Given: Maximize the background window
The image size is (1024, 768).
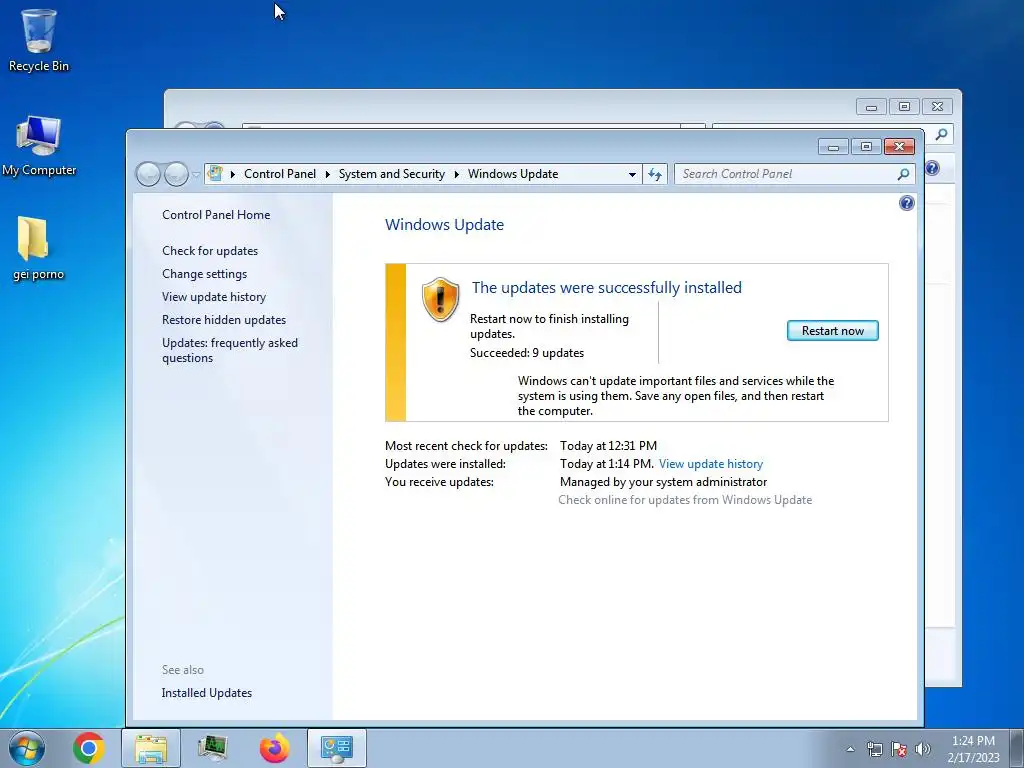Looking at the screenshot, I should coord(904,106).
